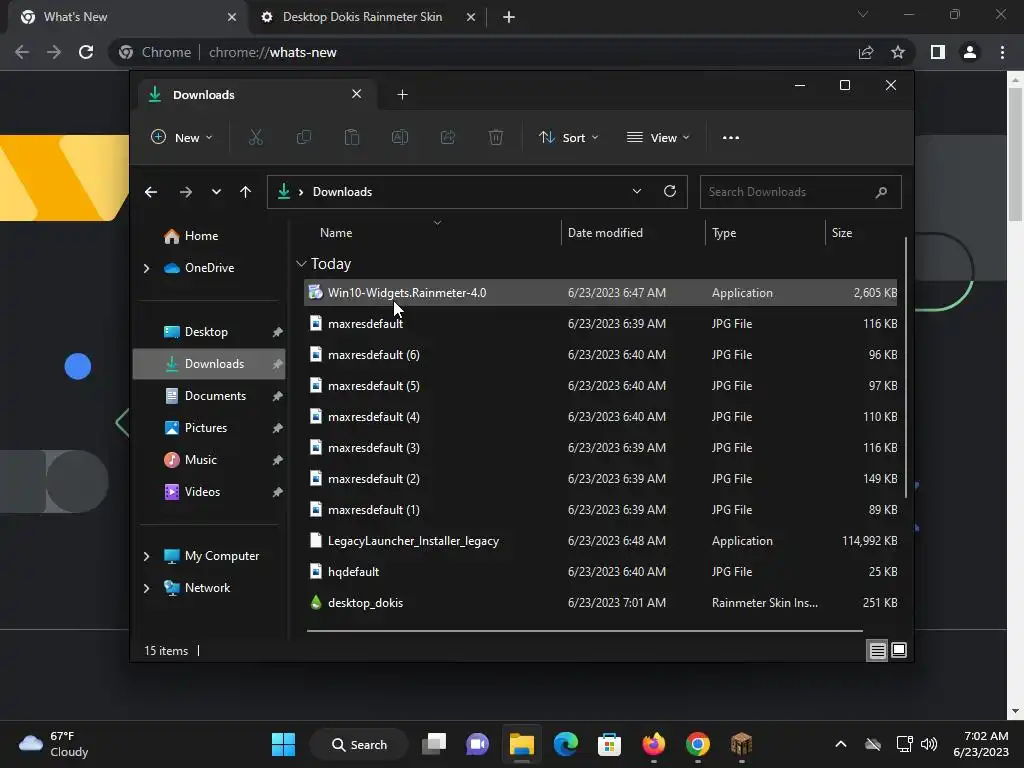Screen dimensions: 1024x768
Task: Select Desktop in navigation pane
Action: pos(210,332)
